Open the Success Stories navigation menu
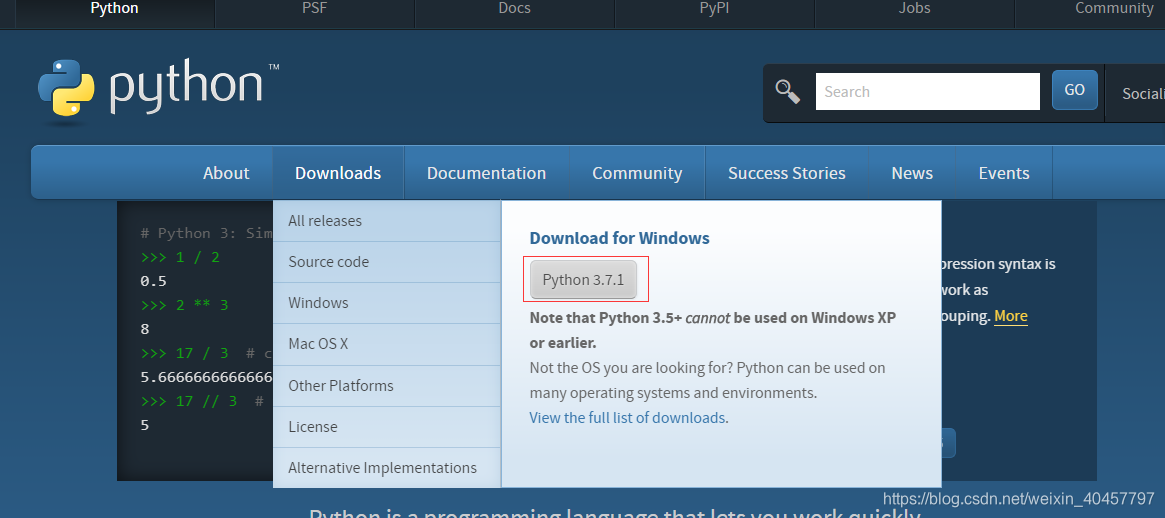This screenshot has width=1165, height=518. [787, 173]
